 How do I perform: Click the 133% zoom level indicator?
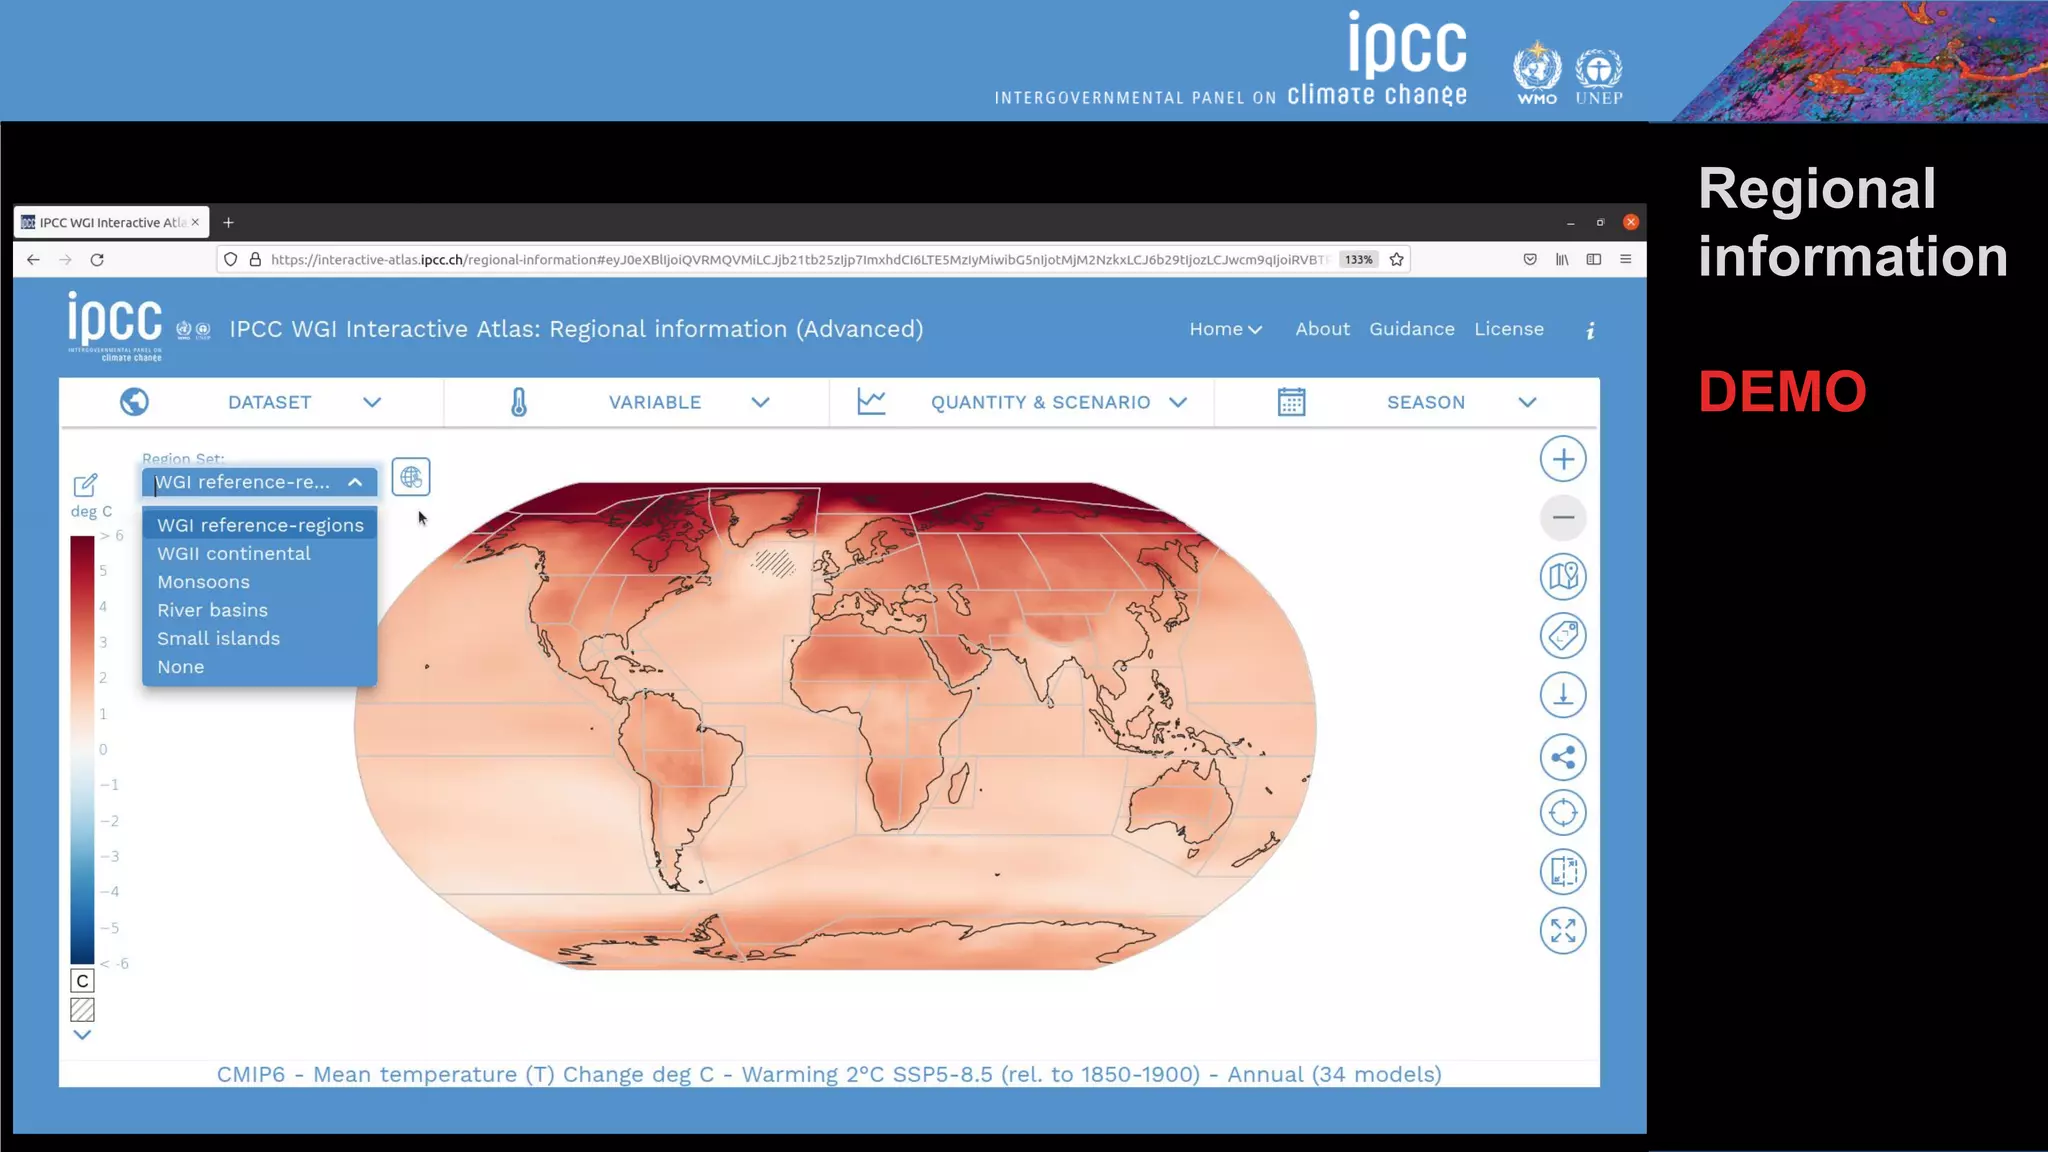tap(1358, 260)
